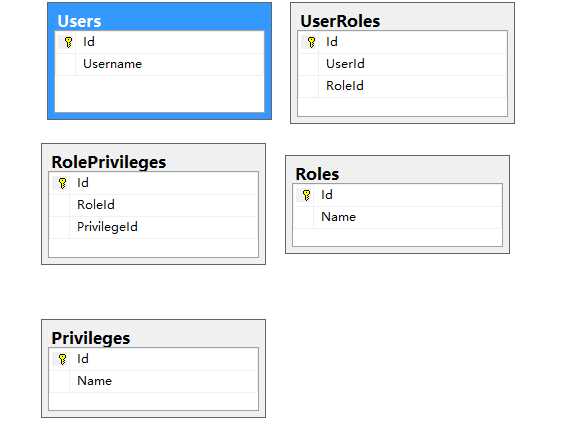Select the Name column in Privileges table
Image resolution: width=575 pixels, height=439 pixels.
coord(153,381)
